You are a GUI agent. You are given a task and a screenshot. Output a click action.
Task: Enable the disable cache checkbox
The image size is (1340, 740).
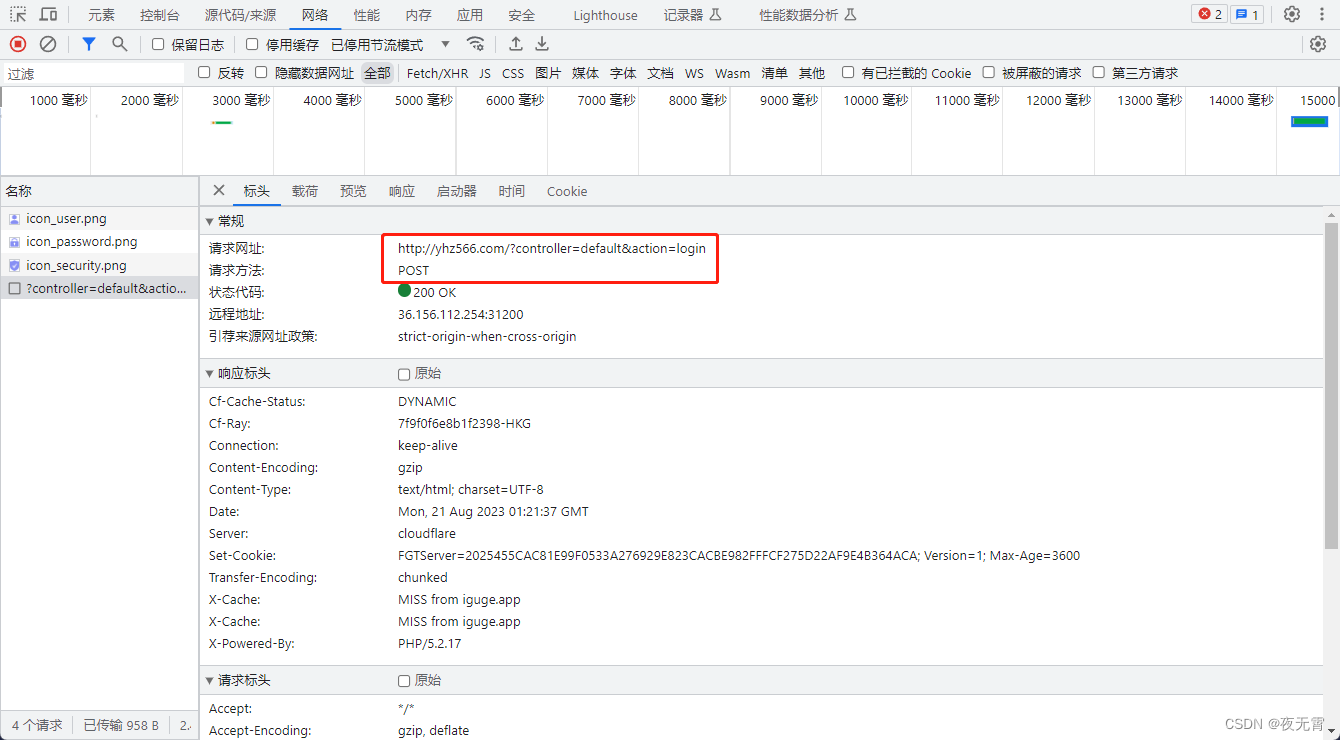(252, 44)
